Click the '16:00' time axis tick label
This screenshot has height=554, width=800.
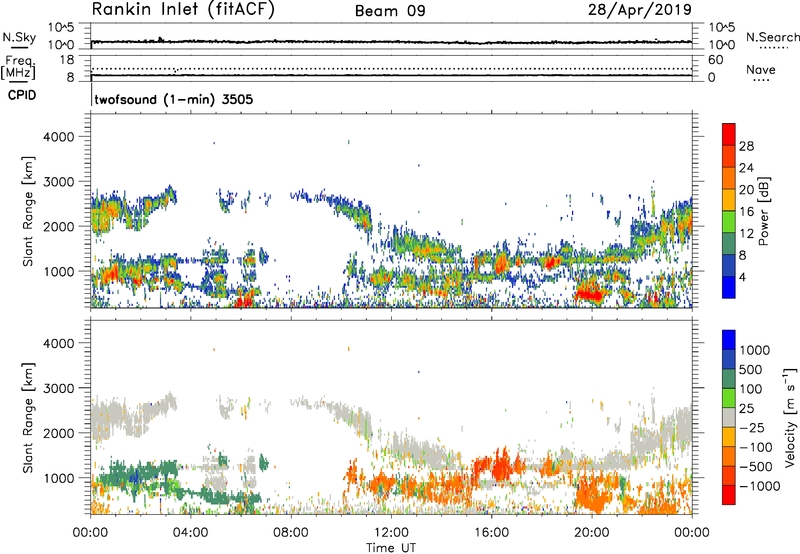(x=491, y=533)
